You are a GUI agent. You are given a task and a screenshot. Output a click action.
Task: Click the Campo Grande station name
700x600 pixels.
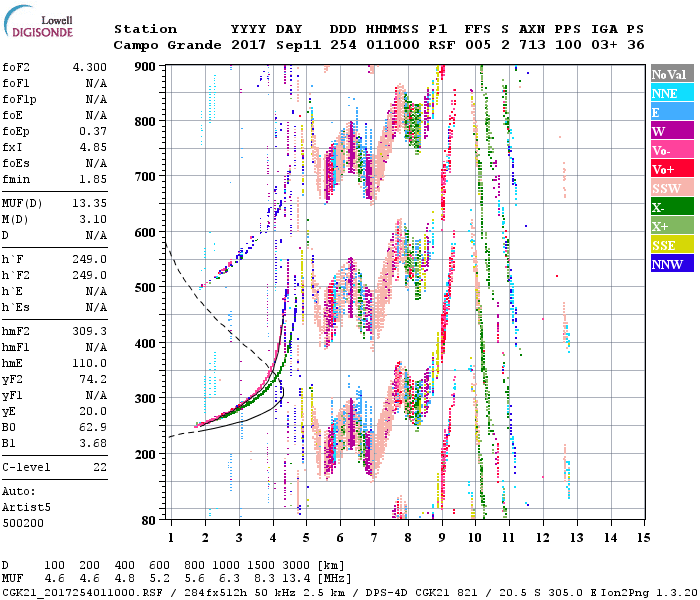coord(167,45)
